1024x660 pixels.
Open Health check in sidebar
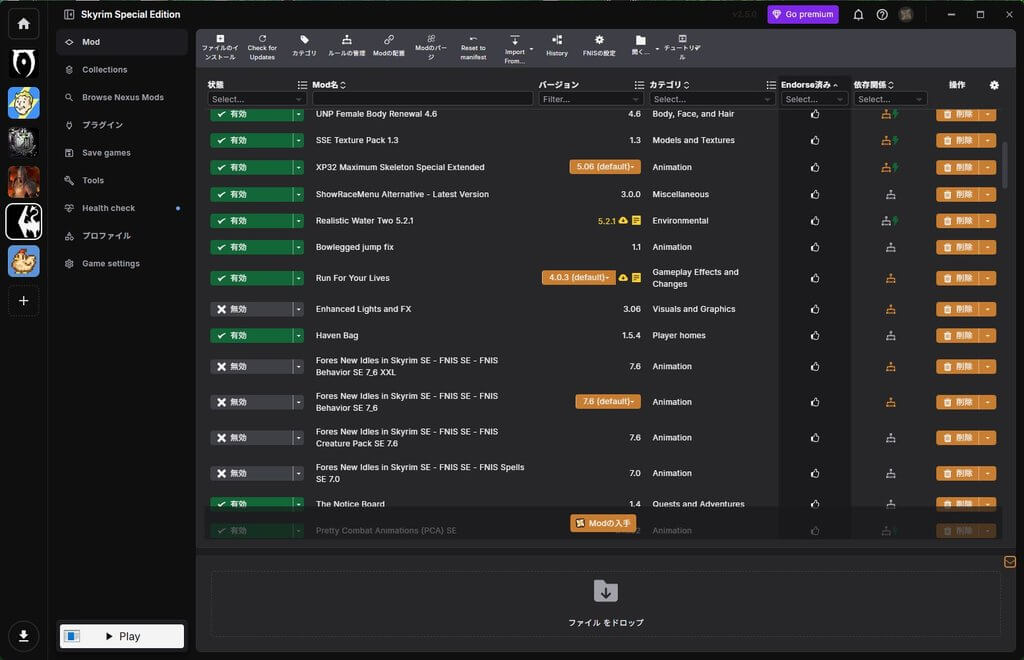point(121,208)
